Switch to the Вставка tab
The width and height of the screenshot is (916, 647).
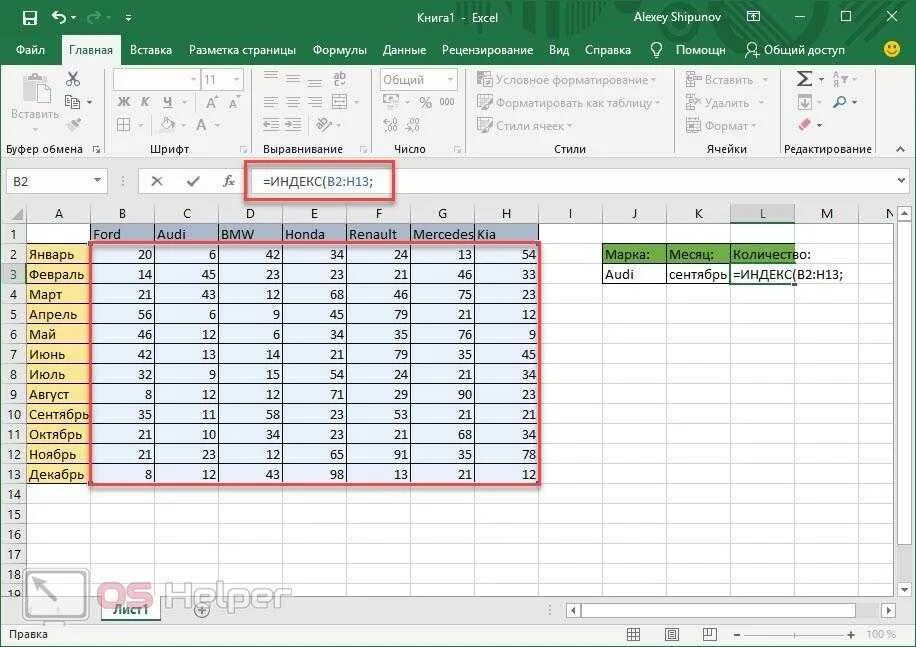click(151, 50)
